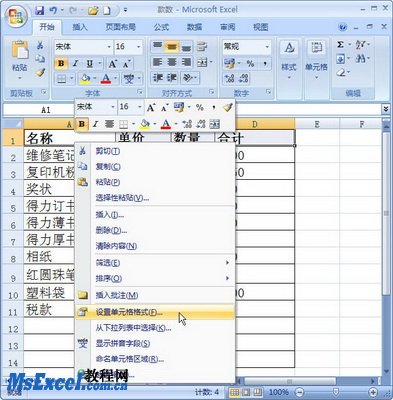
Task: Apply red font color in ribbon
Action: pos(105,79)
